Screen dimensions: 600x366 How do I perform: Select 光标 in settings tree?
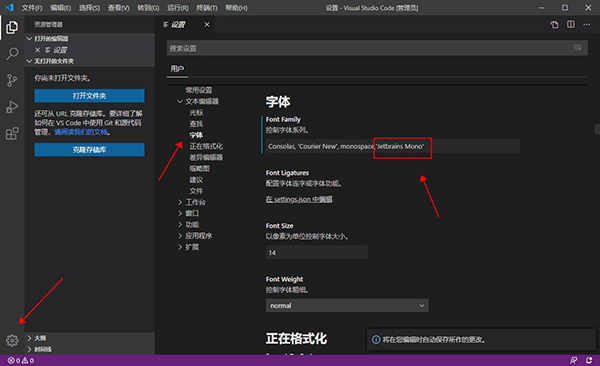pos(196,113)
